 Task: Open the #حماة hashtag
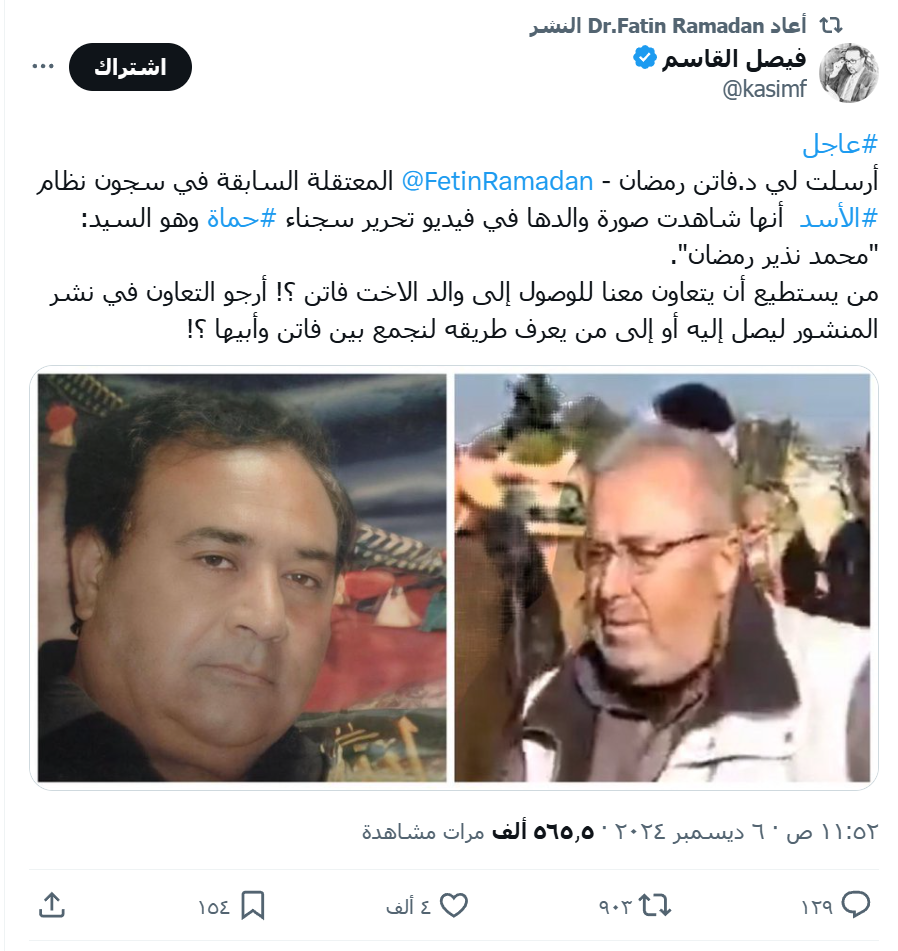[x=241, y=218]
